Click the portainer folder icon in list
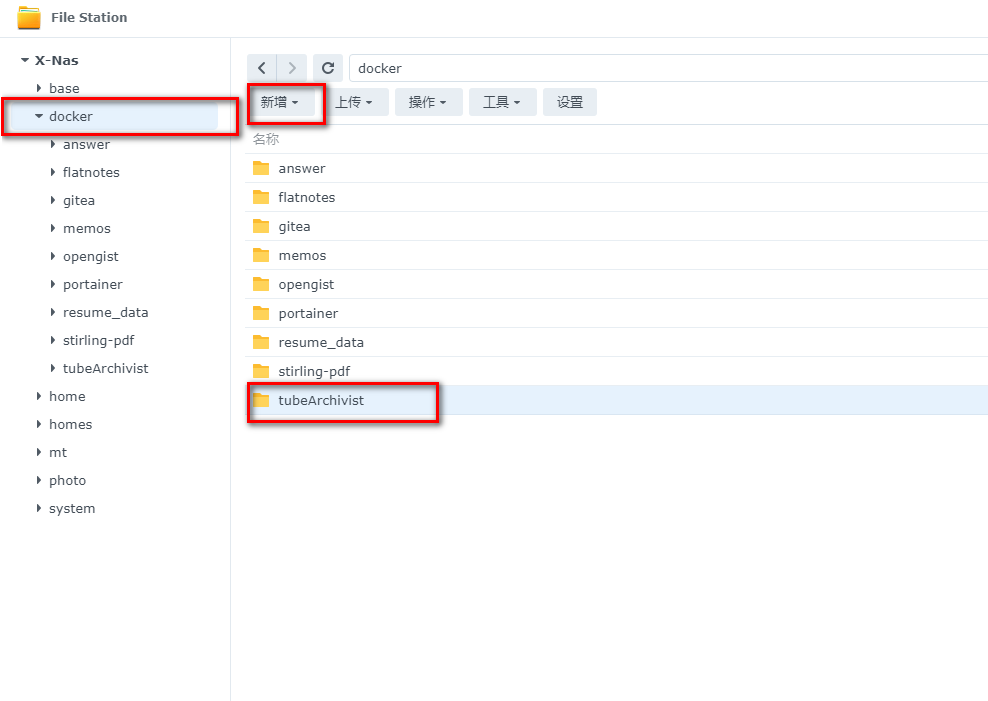Image resolution: width=988 pixels, height=701 pixels. pyautogui.click(x=262, y=313)
